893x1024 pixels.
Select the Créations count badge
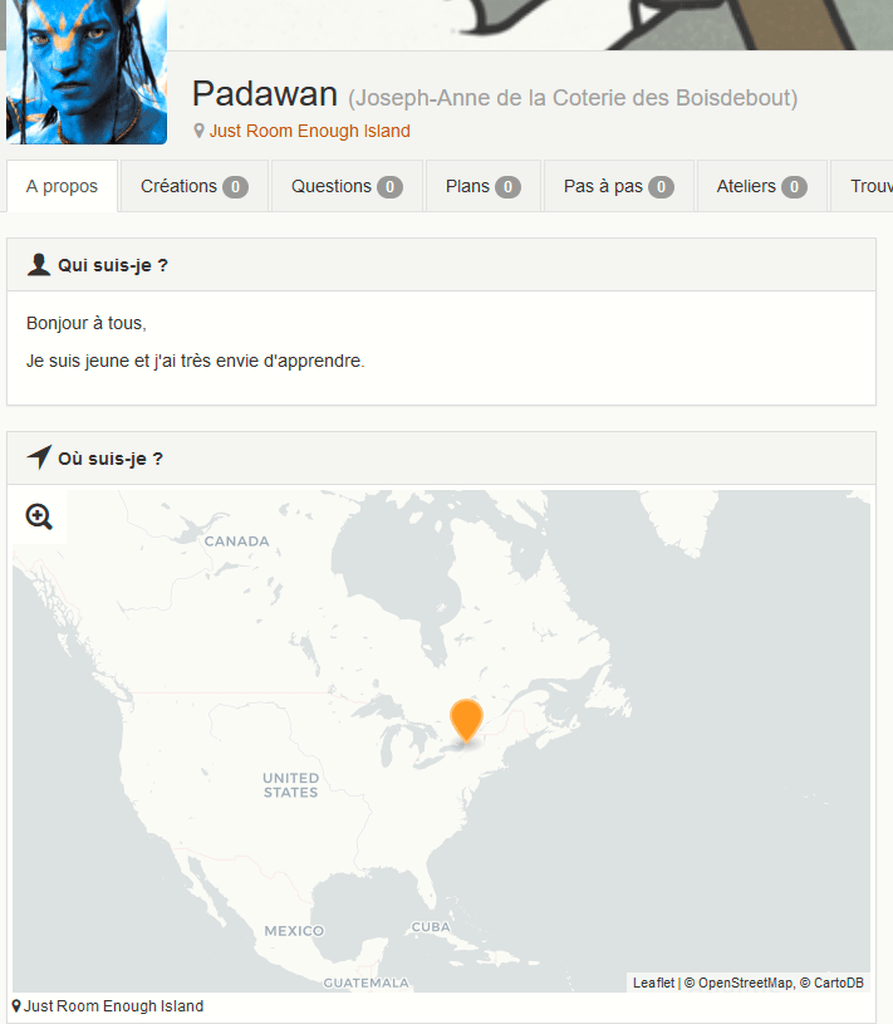click(x=235, y=187)
